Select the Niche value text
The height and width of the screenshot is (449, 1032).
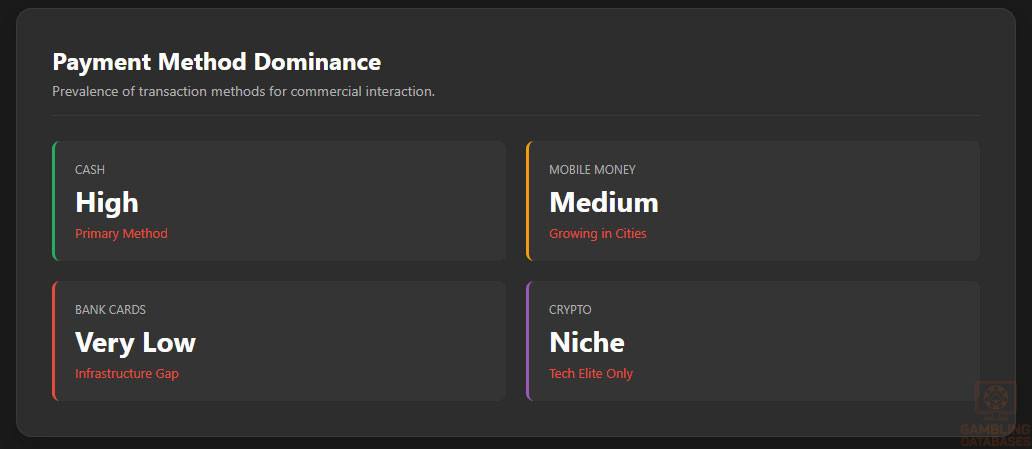[587, 343]
